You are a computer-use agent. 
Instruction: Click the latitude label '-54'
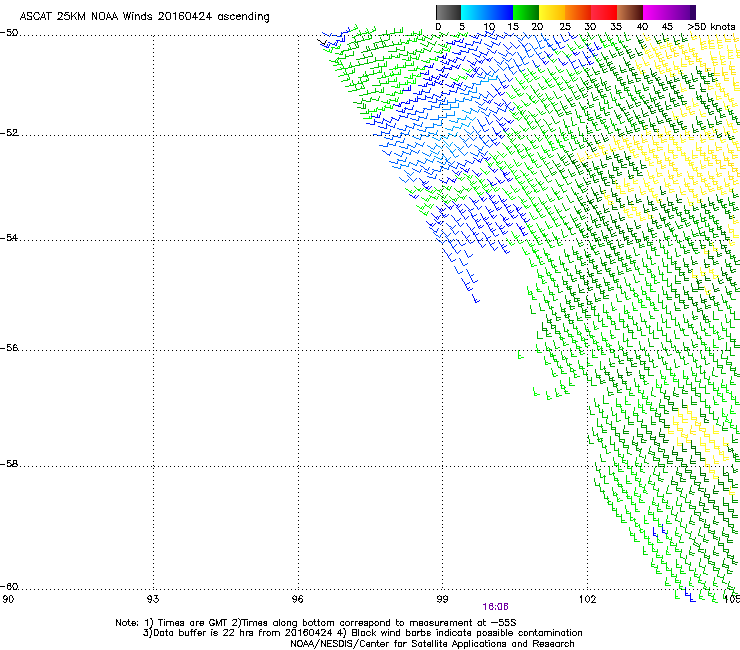[x=9, y=238]
